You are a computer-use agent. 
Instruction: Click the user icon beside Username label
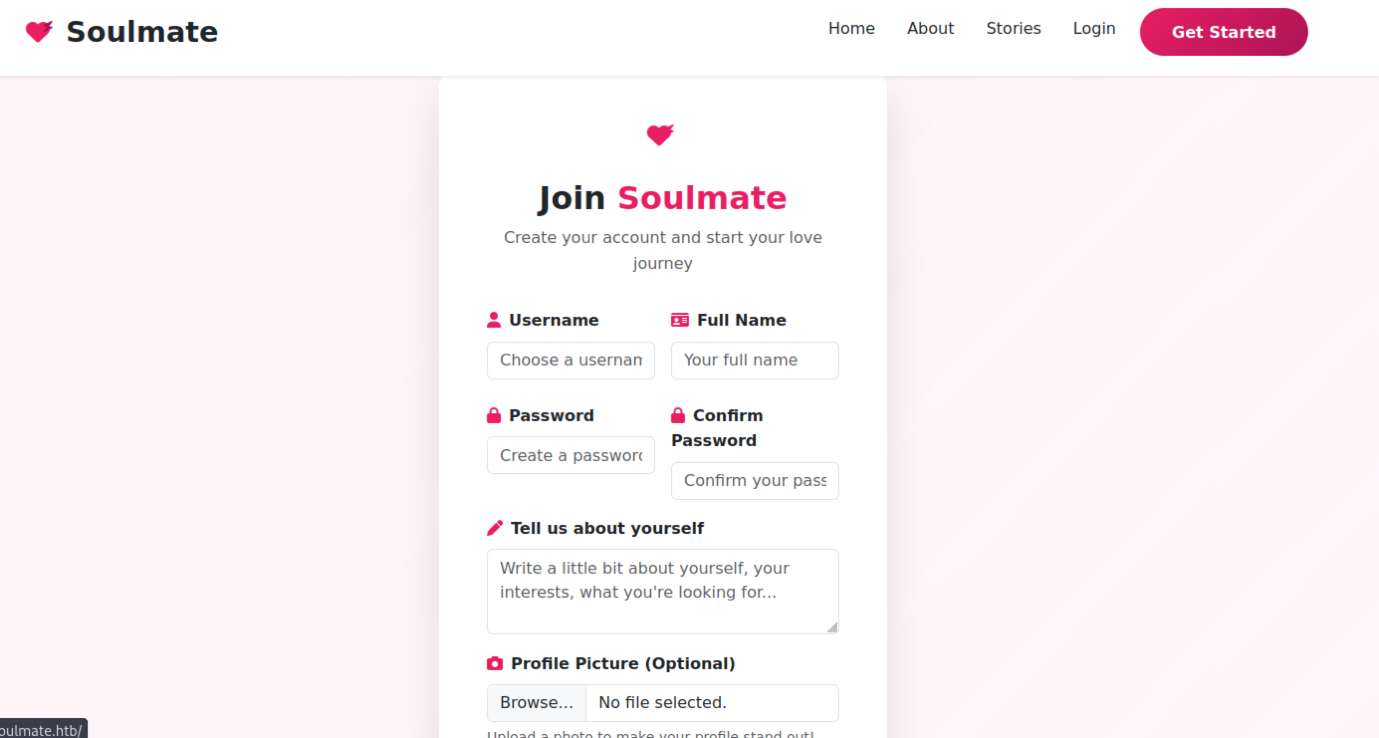[494, 320]
